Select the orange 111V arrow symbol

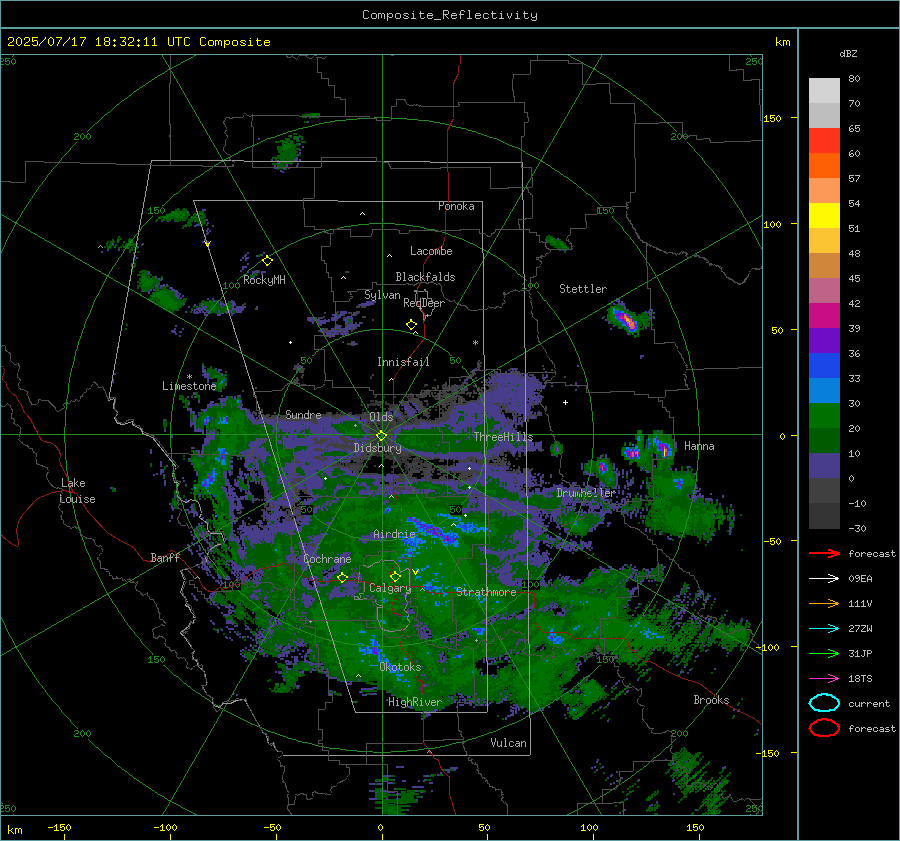(824, 603)
